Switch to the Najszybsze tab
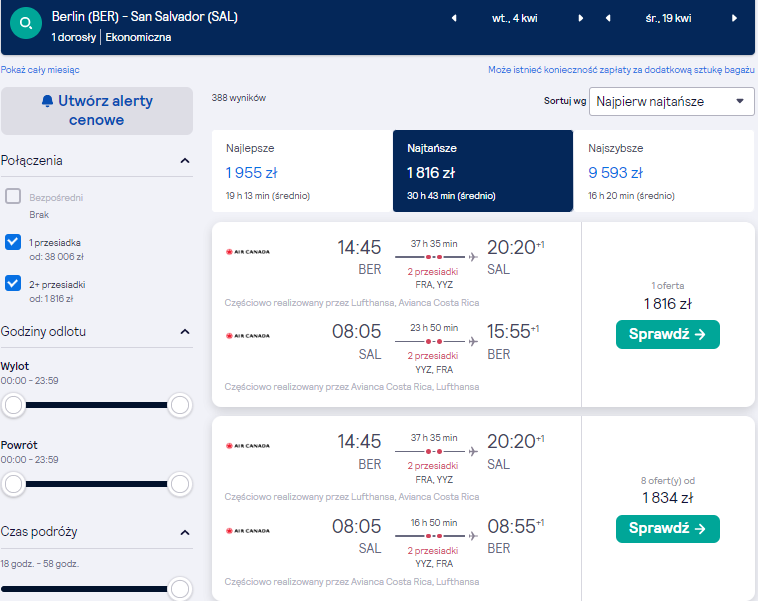 tap(663, 171)
